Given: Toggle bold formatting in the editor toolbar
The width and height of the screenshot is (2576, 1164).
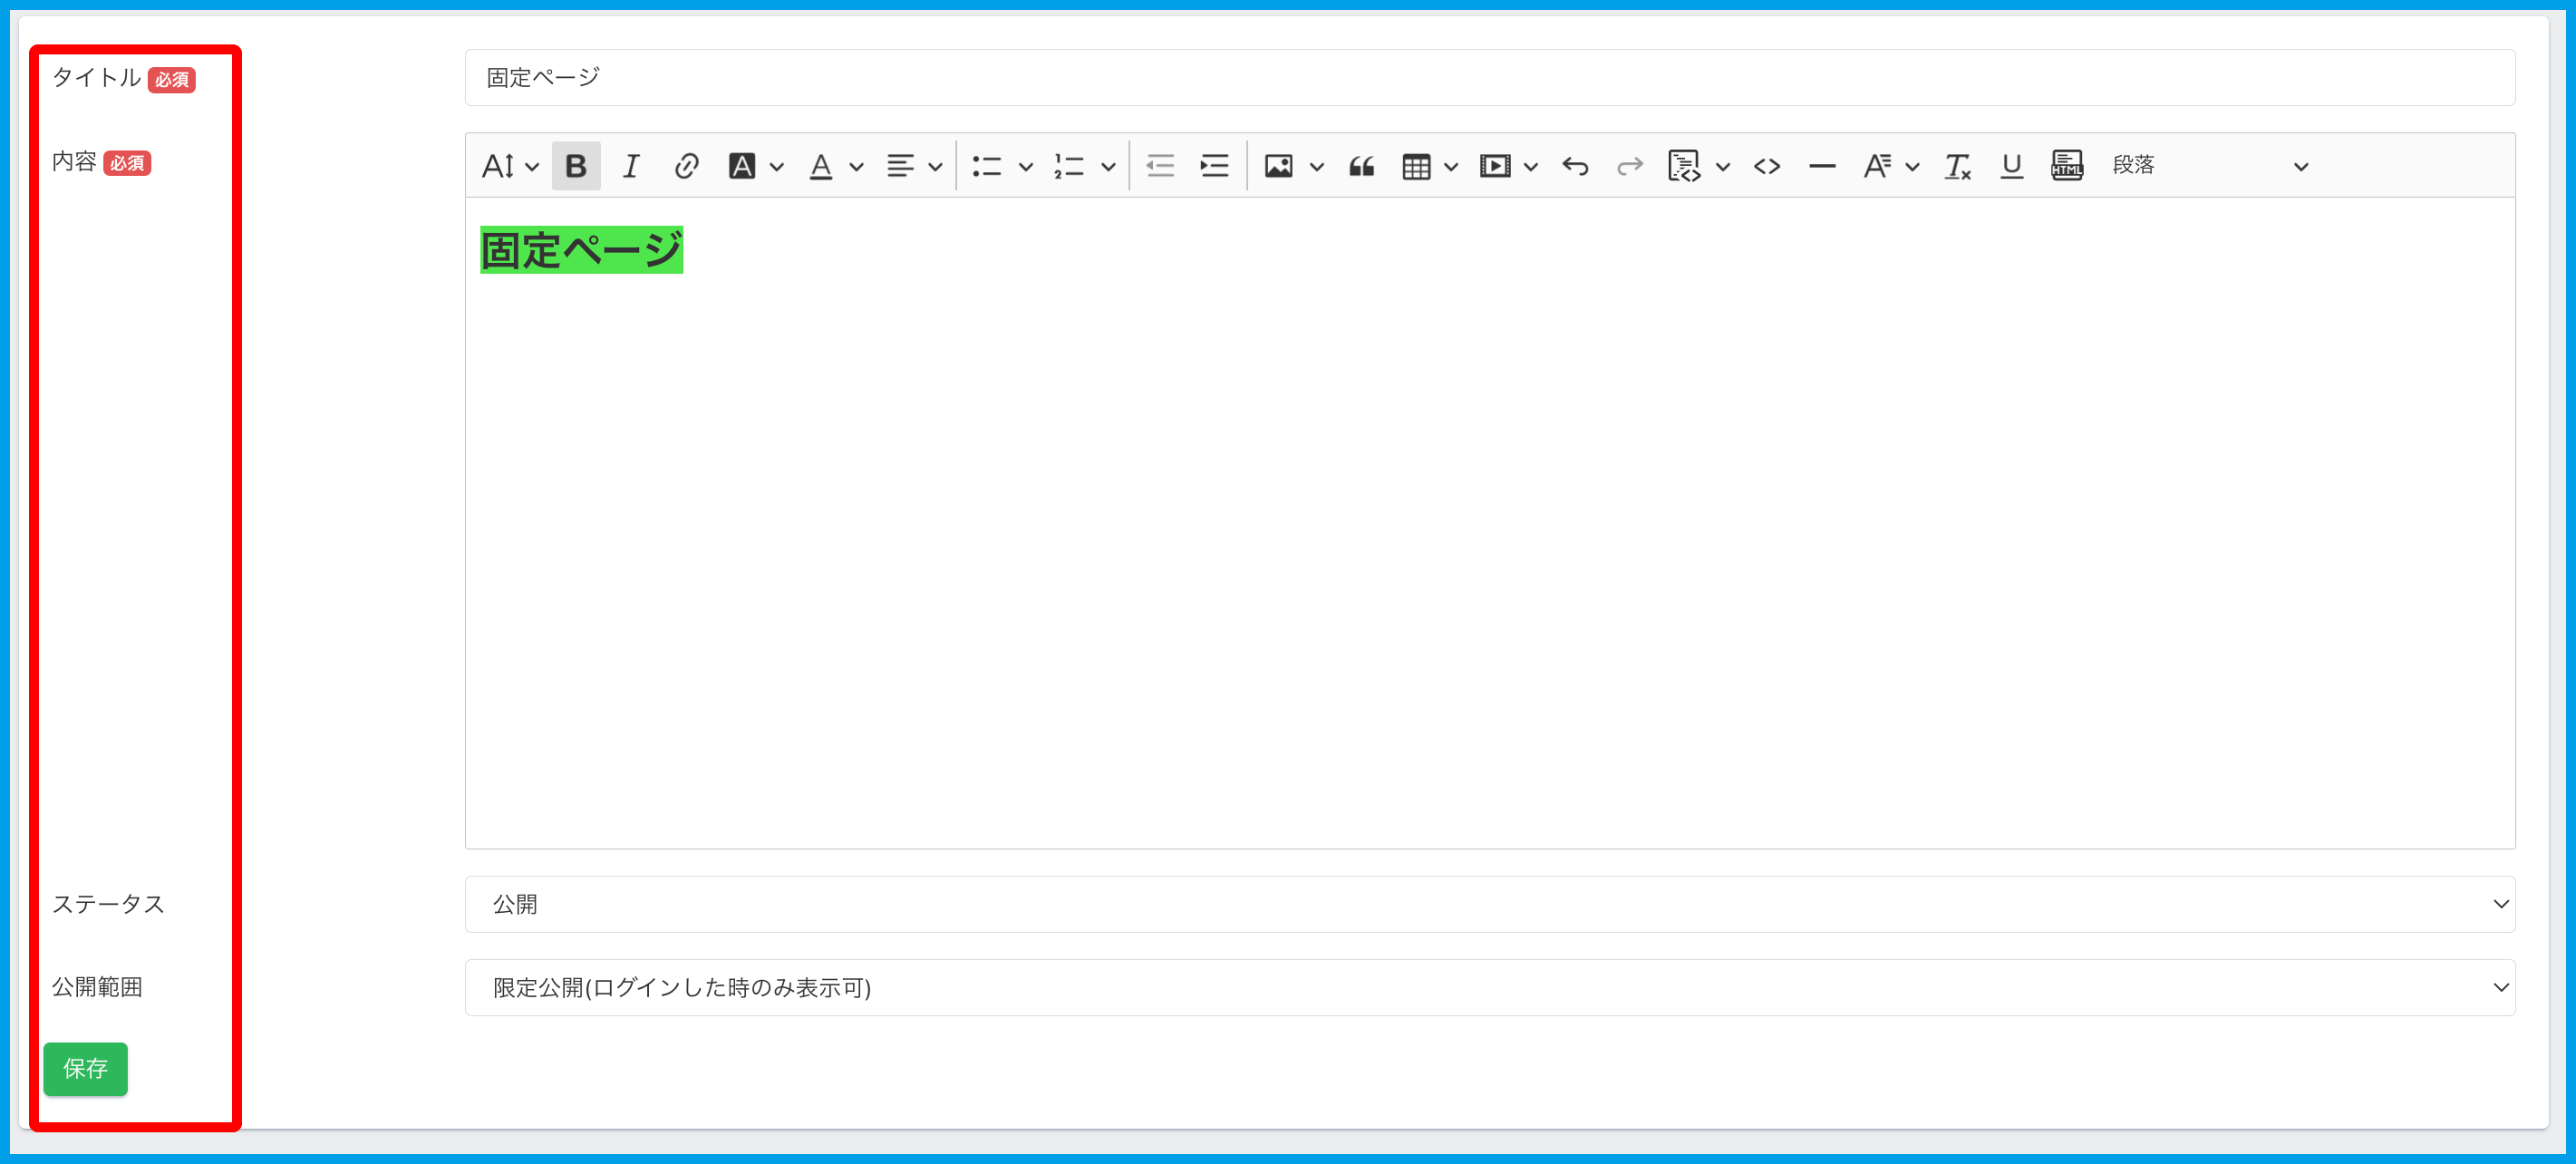Looking at the screenshot, I should coord(575,166).
